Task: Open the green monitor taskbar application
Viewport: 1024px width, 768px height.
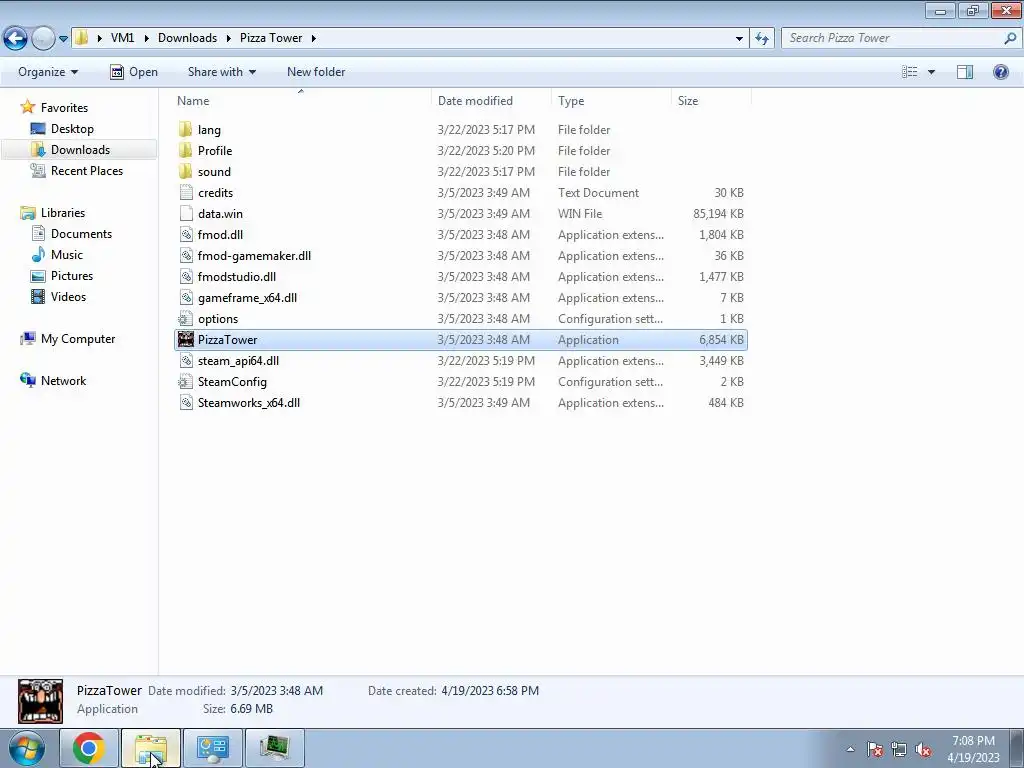Action: click(274, 748)
